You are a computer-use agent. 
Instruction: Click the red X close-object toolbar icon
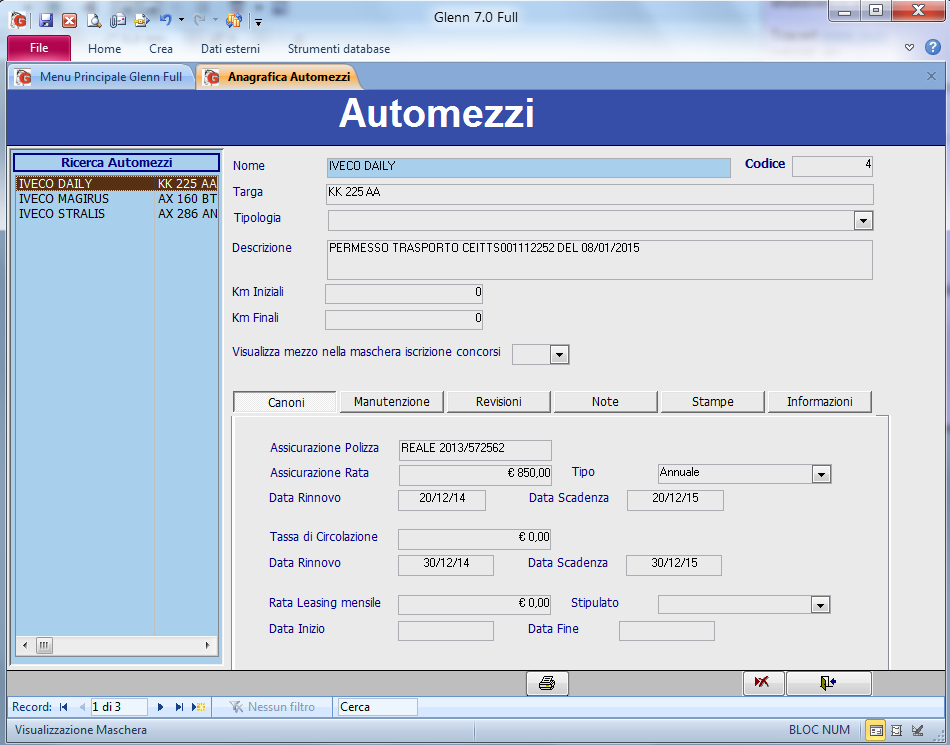[x=70, y=21]
